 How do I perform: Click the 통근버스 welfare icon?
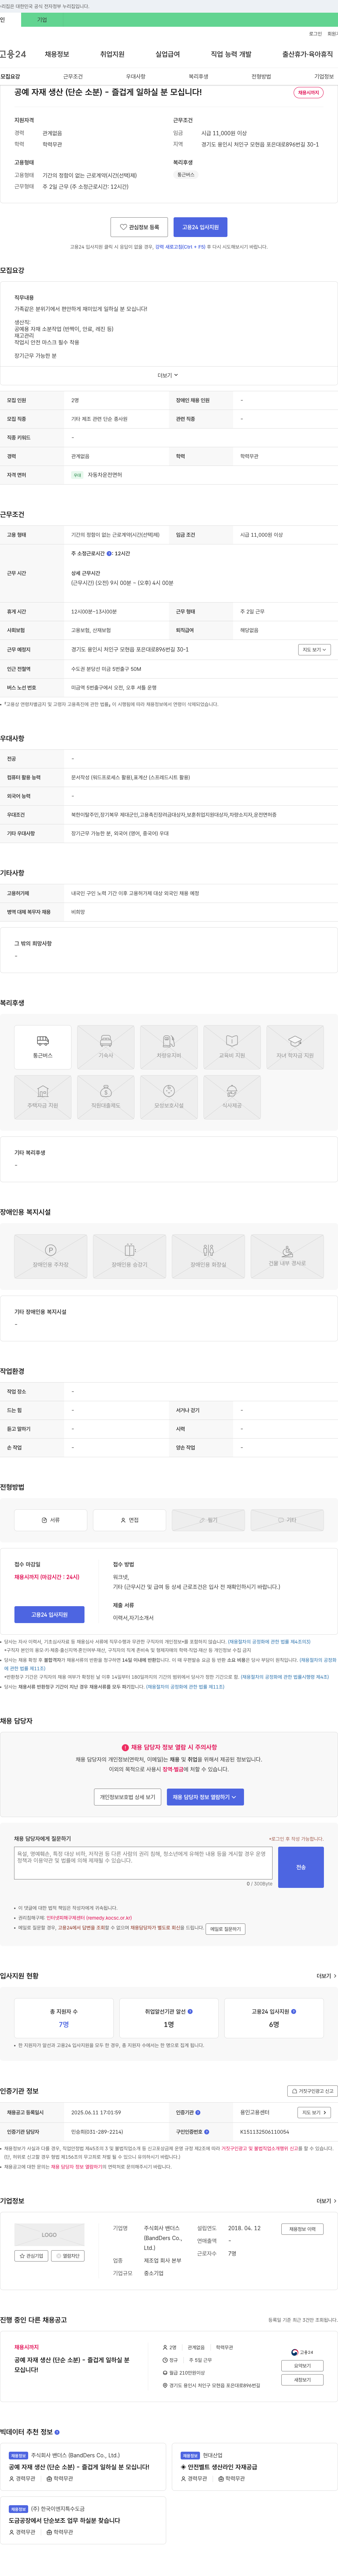click(x=43, y=1047)
